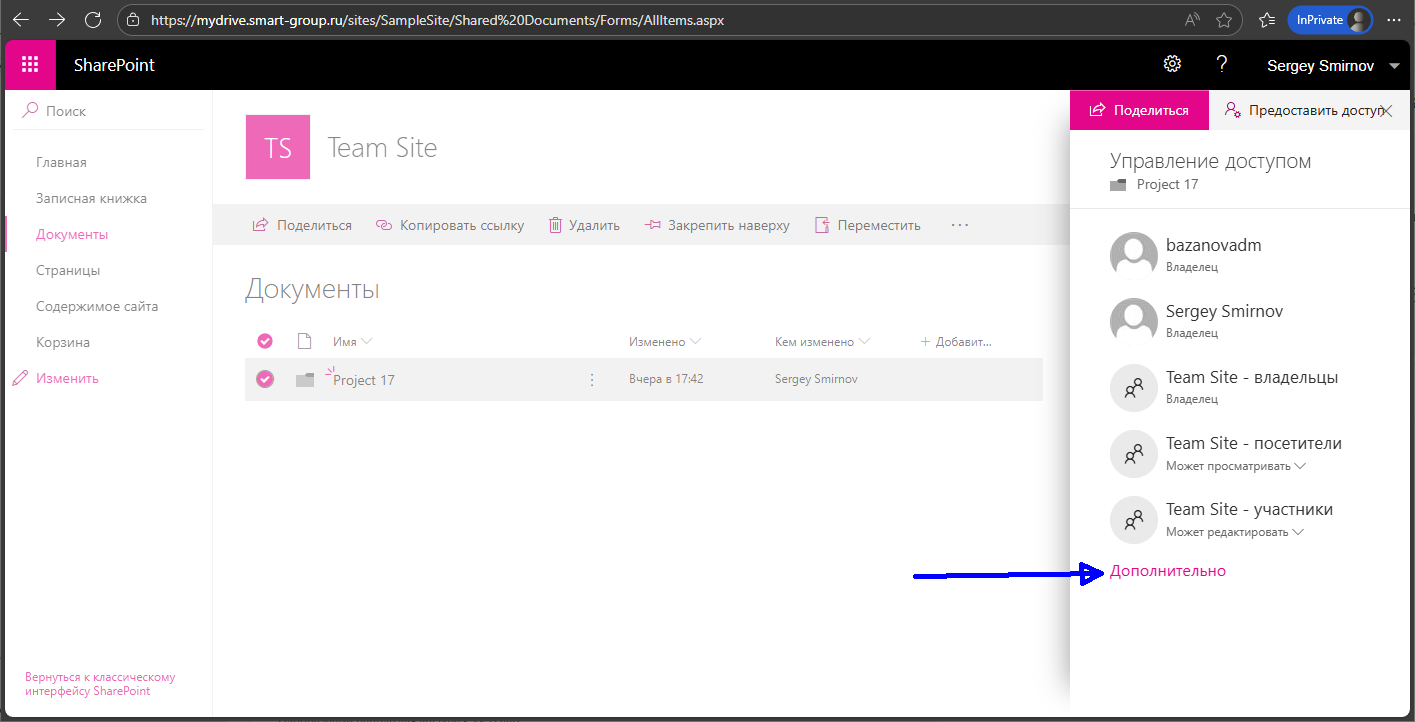
Task: Click the help question mark icon
Action: [x=1221, y=65]
